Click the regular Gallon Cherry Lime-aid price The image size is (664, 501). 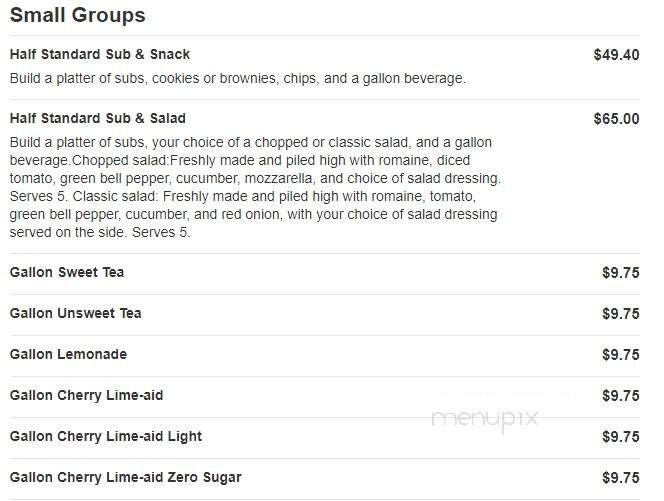620,396
